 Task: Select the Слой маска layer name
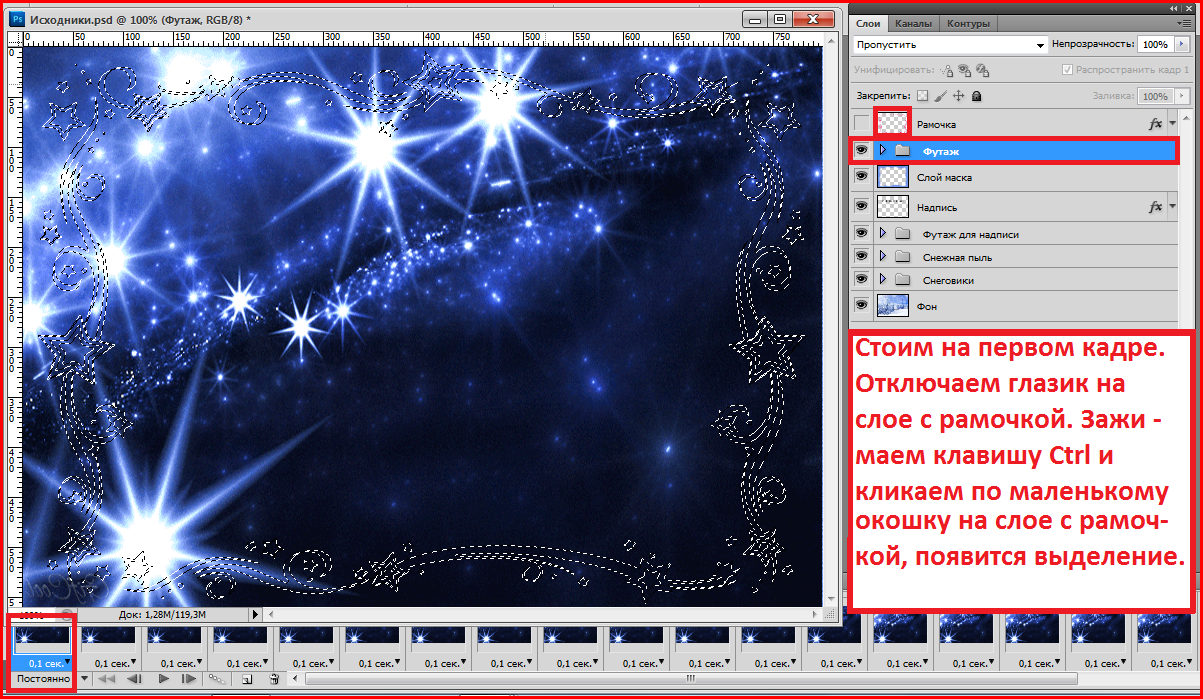click(944, 177)
